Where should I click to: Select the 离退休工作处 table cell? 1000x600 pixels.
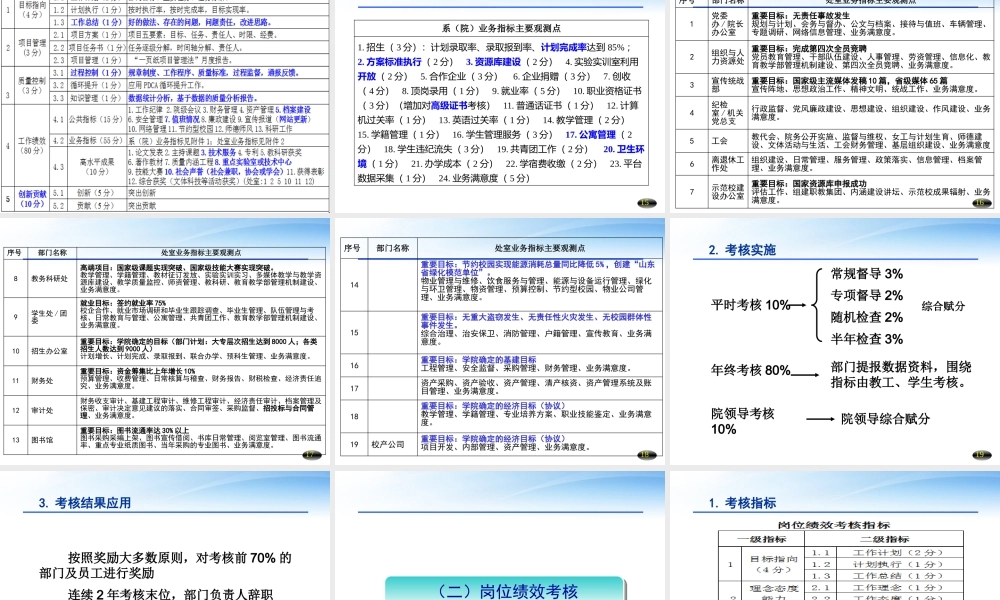(728, 164)
